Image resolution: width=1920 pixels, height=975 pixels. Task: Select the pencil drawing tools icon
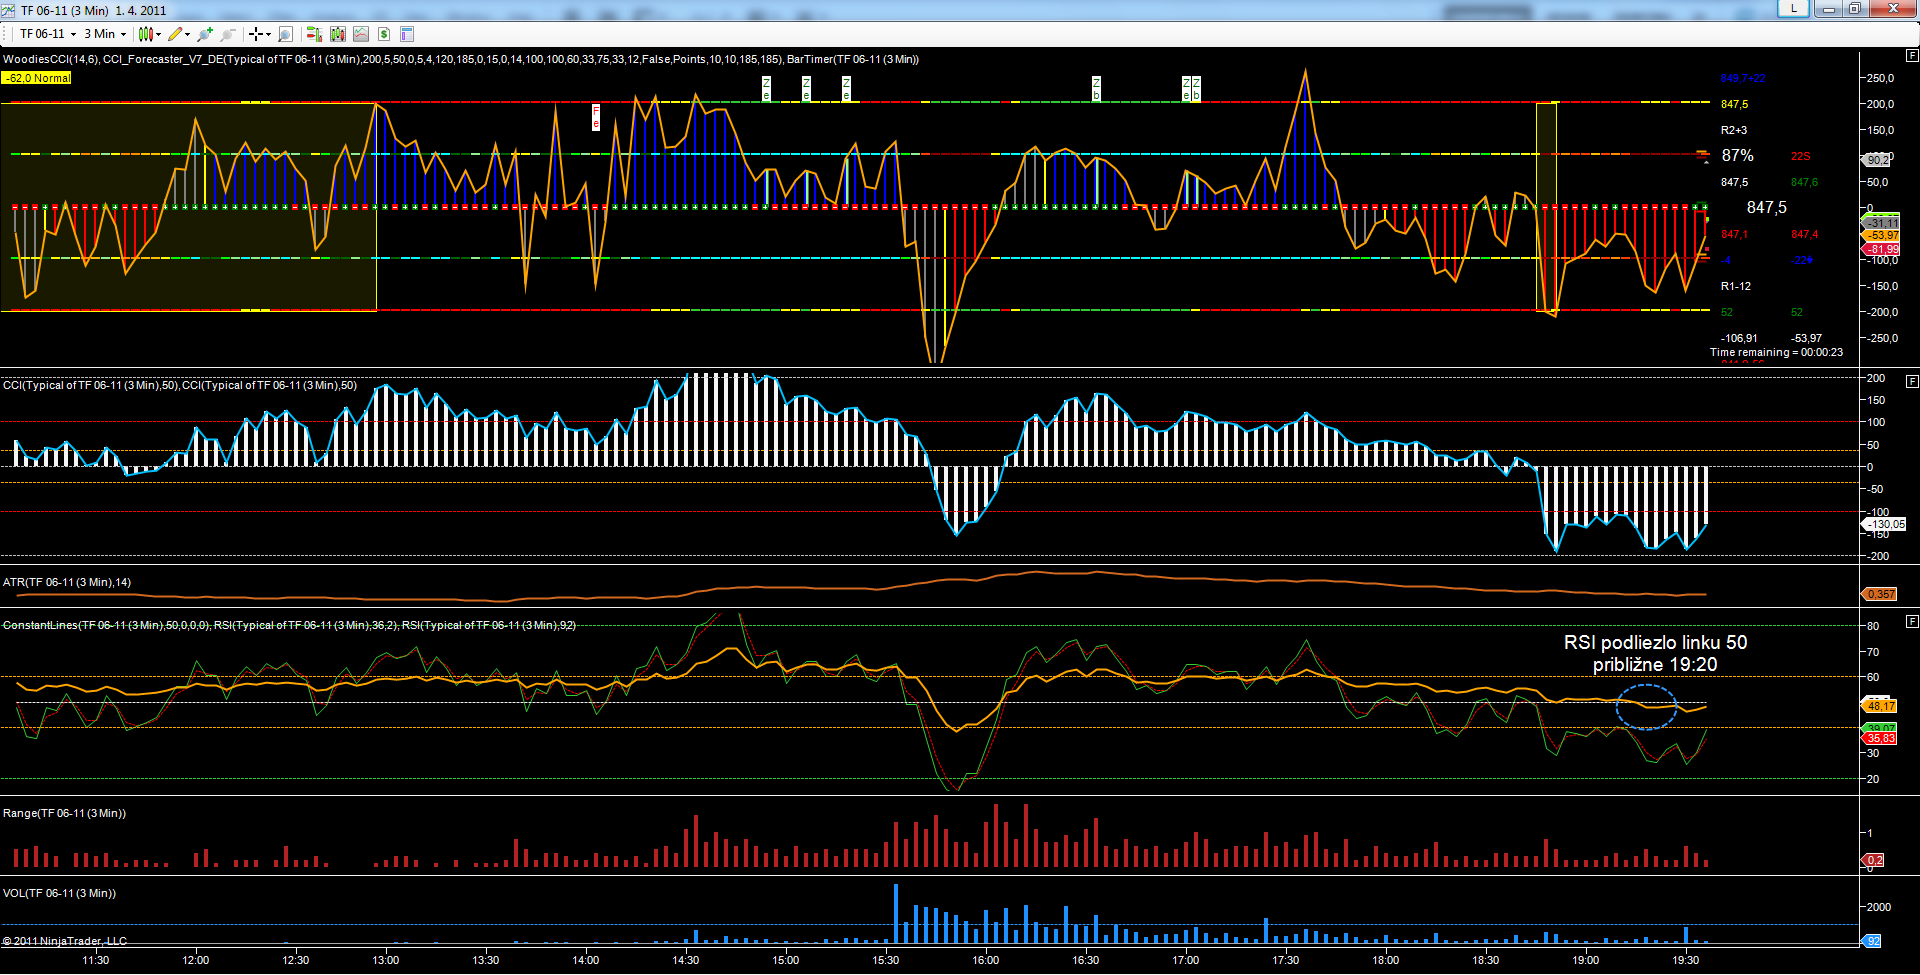click(176, 34)
